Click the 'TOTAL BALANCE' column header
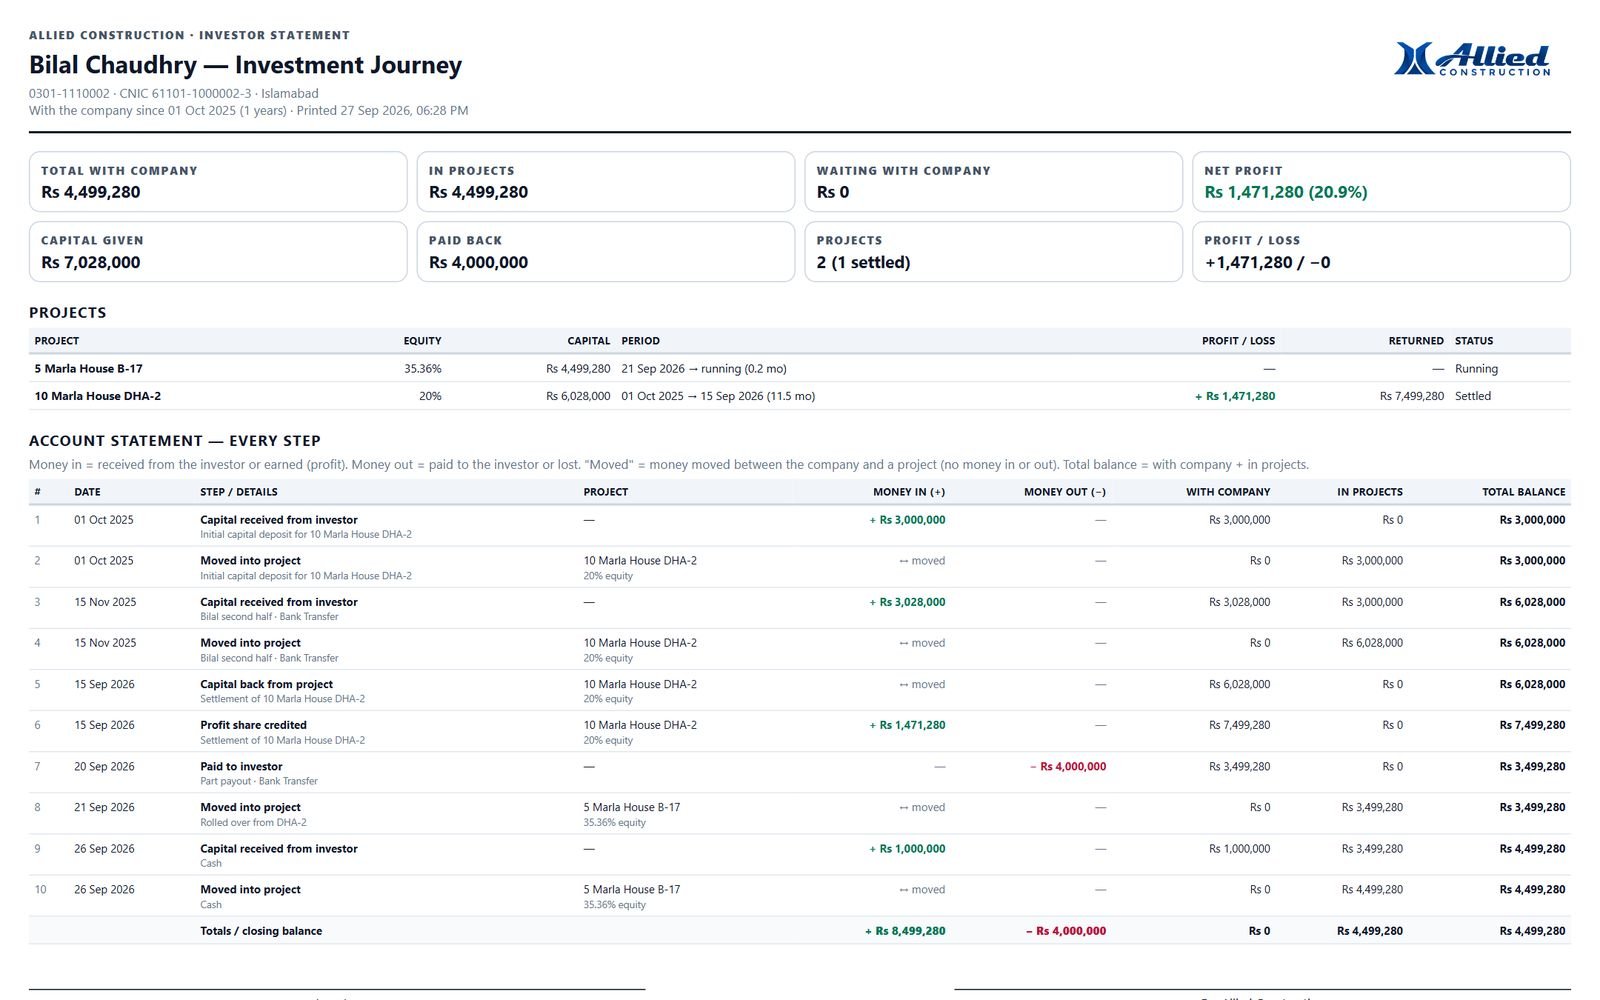The width and height of the screenshot is (1600, 1000). 1524,492
